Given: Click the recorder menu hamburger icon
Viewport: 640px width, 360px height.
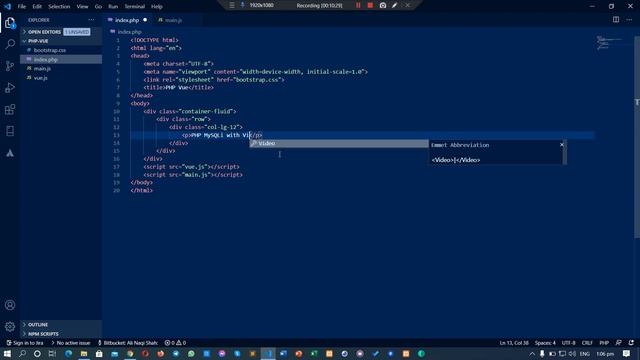Looking at the screenshot, I should pos(232,5).
